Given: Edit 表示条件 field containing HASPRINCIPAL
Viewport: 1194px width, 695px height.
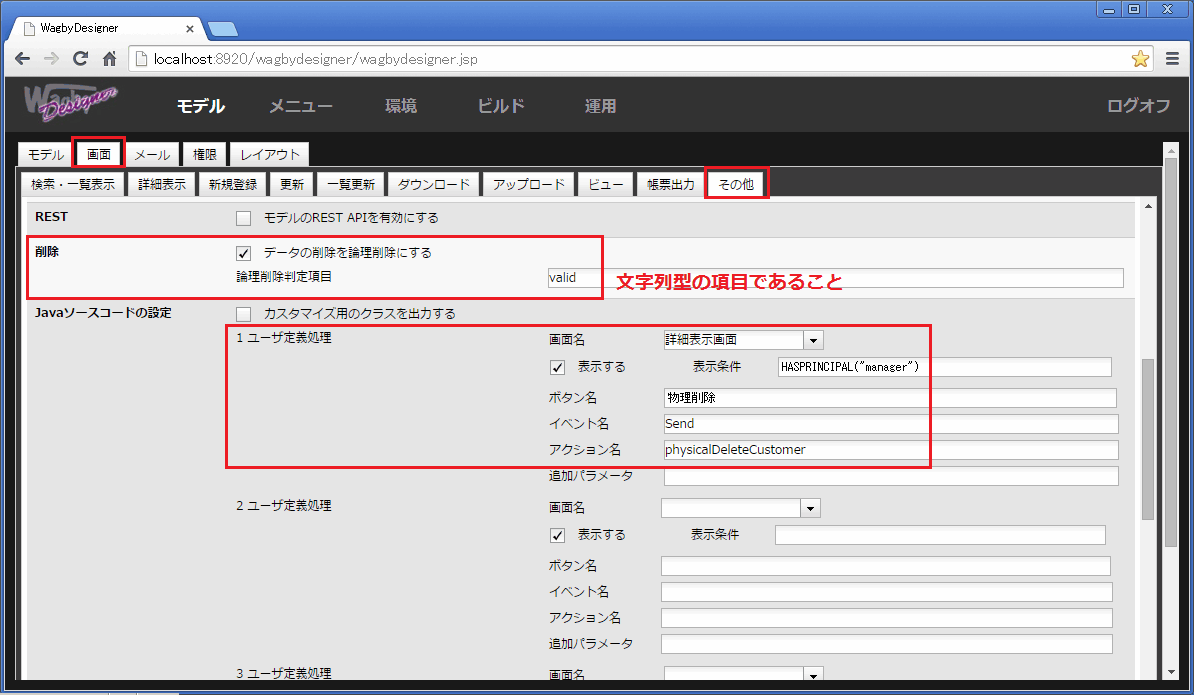Looking at the screenshot, I should pos(944,367).
